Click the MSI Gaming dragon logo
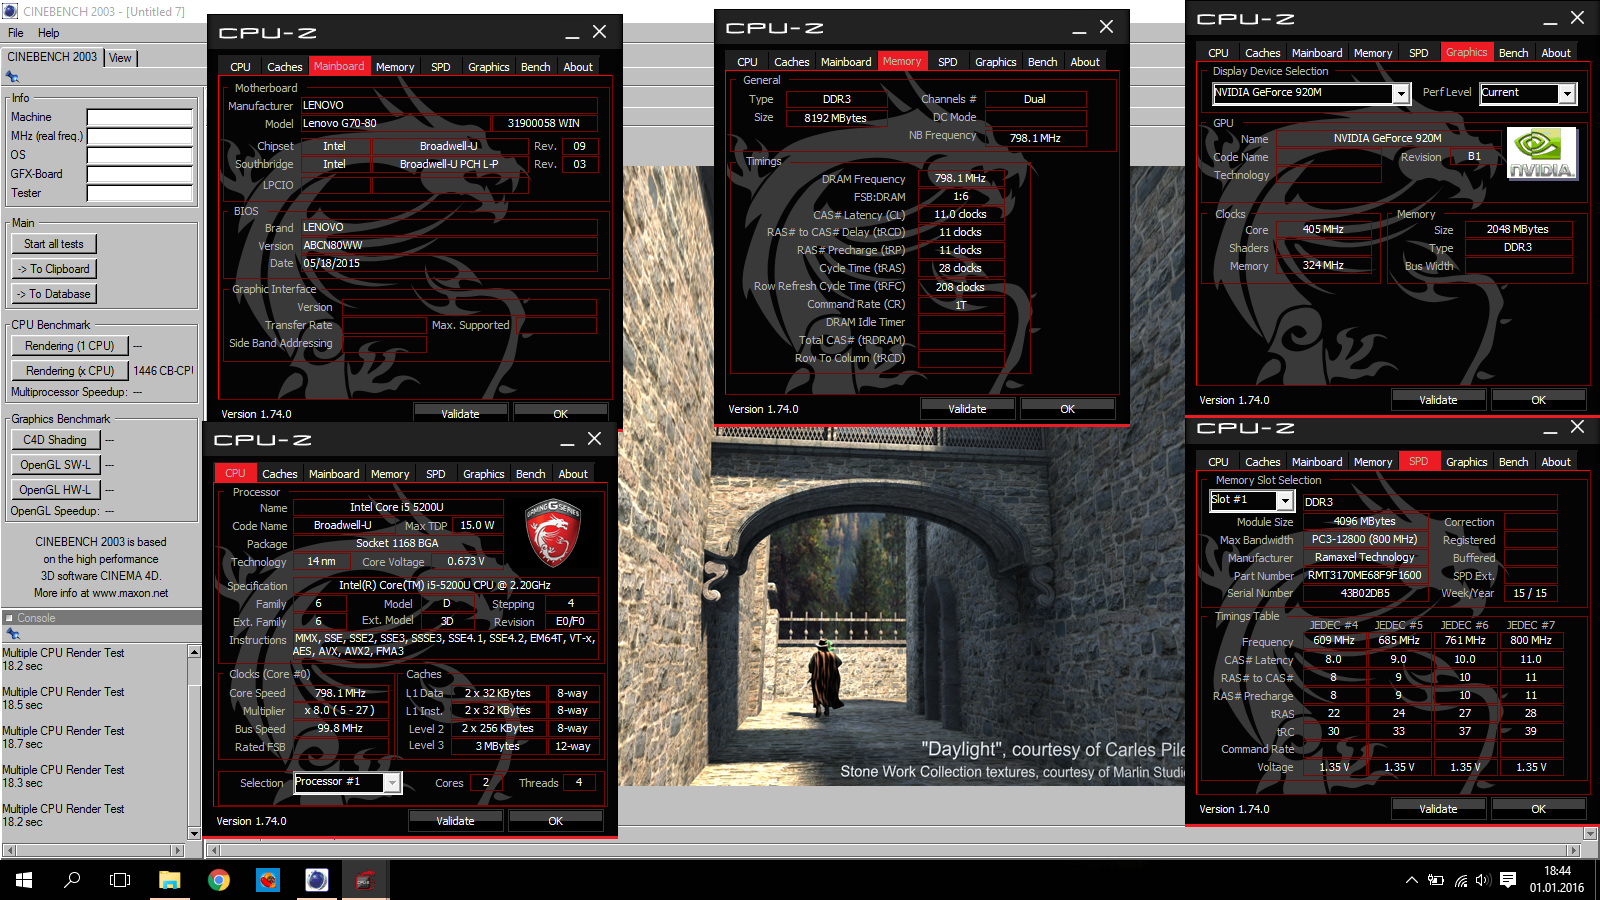This screenshot has width=1600, height=900. point(553,533)
